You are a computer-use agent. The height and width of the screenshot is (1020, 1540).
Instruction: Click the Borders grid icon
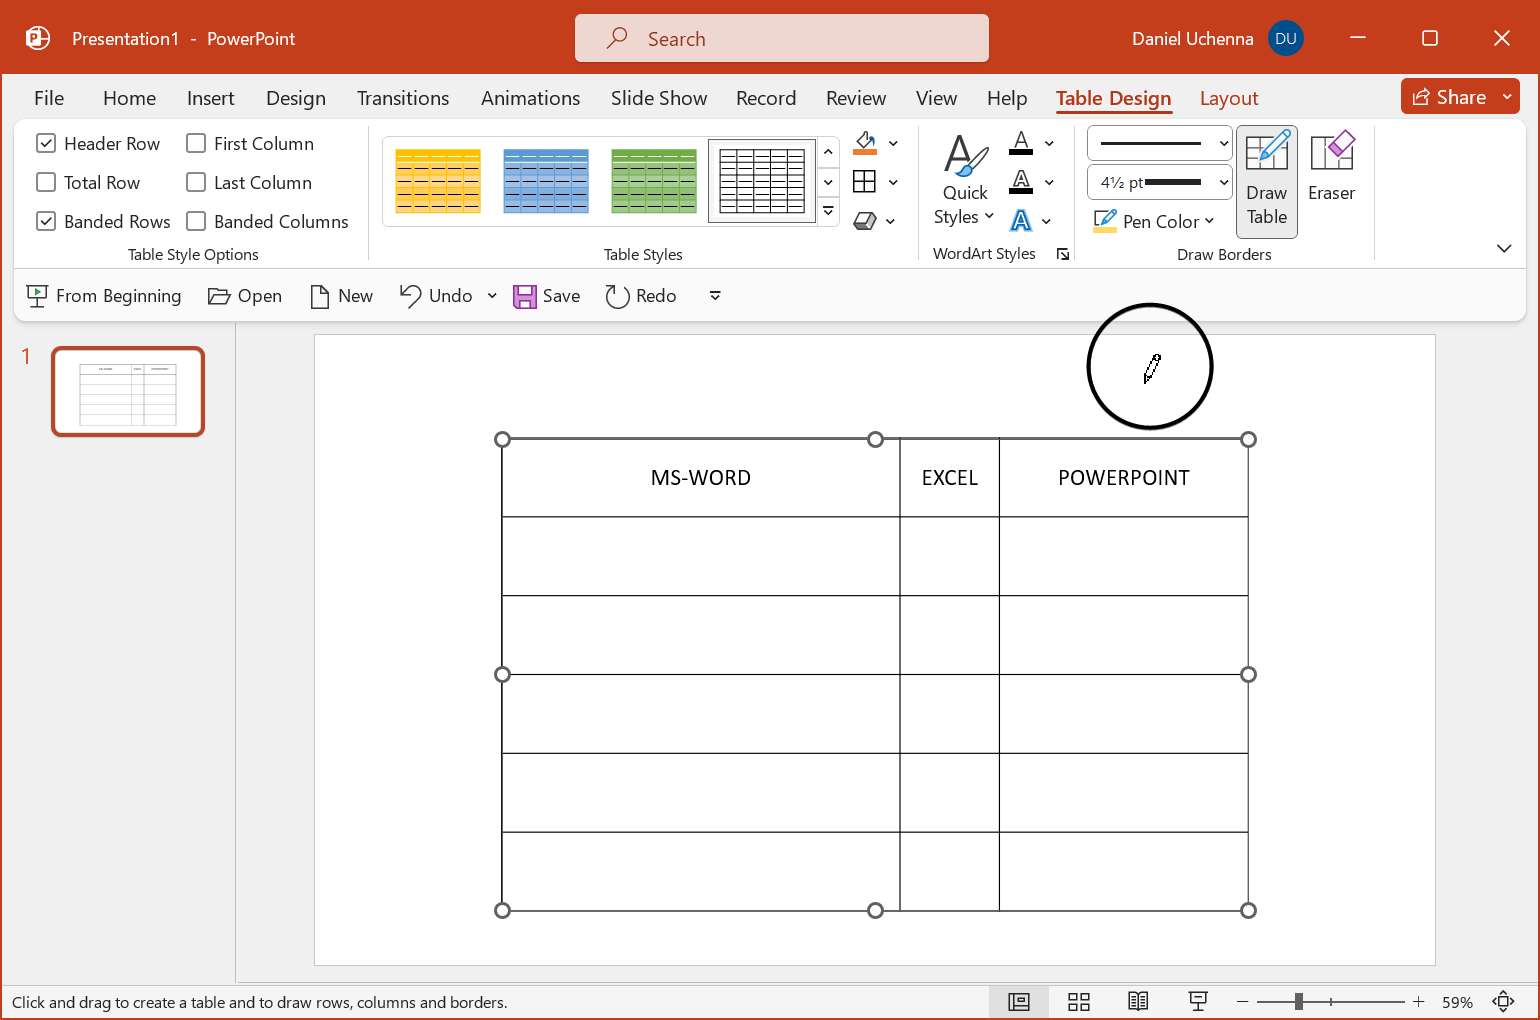point(865,182)
